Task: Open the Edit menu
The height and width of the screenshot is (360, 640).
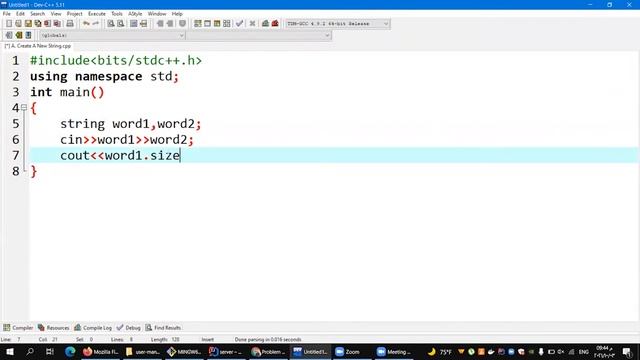Action: pyautogui.click(x=20, y=14)
